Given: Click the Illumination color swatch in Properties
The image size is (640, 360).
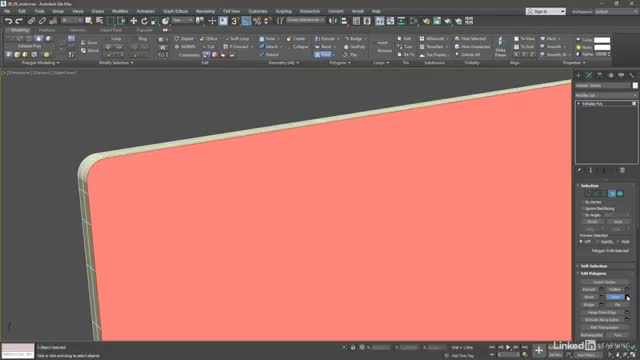Looking at the screenshot, I should point(602,47).
